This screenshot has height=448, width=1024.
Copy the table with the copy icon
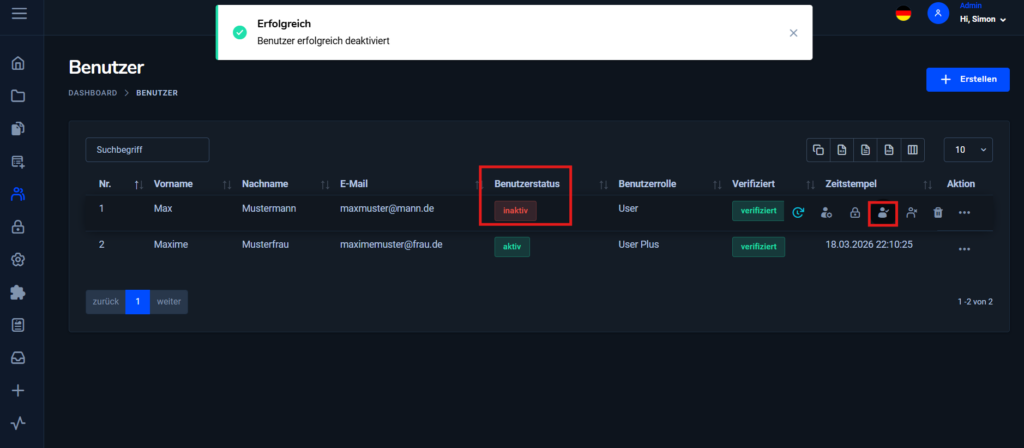click(x=818, y=150)
